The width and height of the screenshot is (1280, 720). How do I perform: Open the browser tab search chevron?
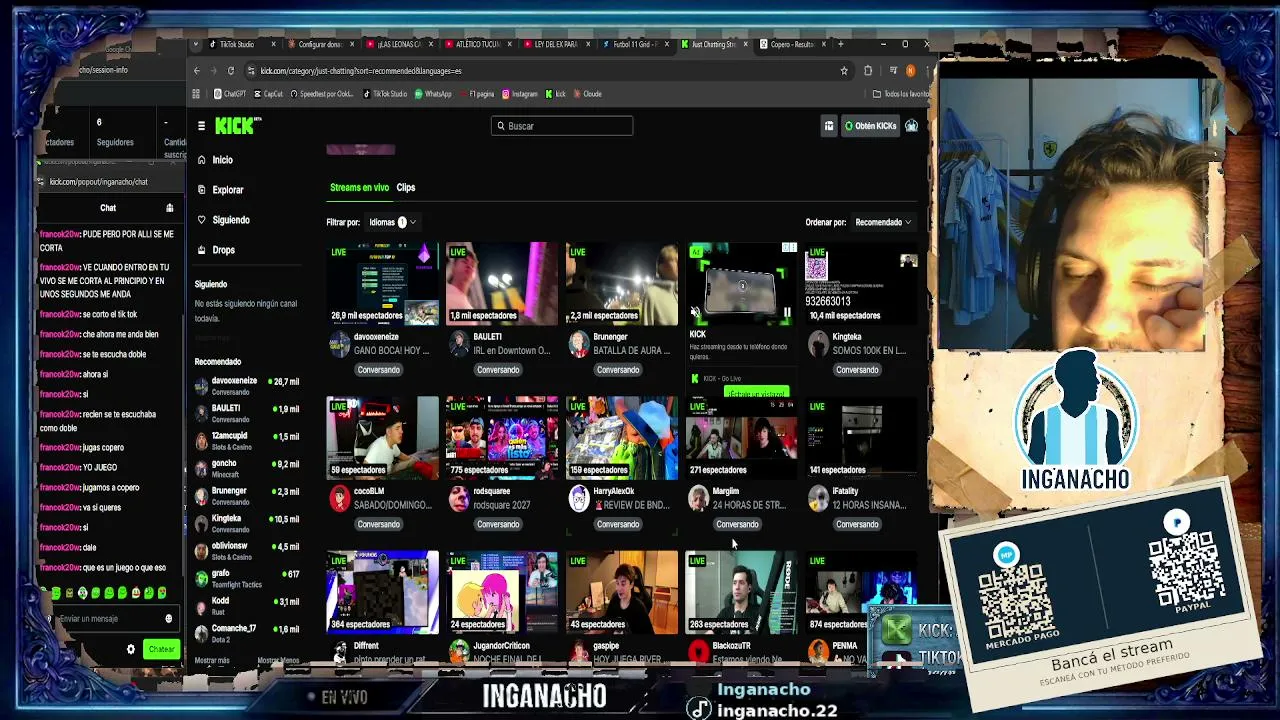tap(197, 44)
